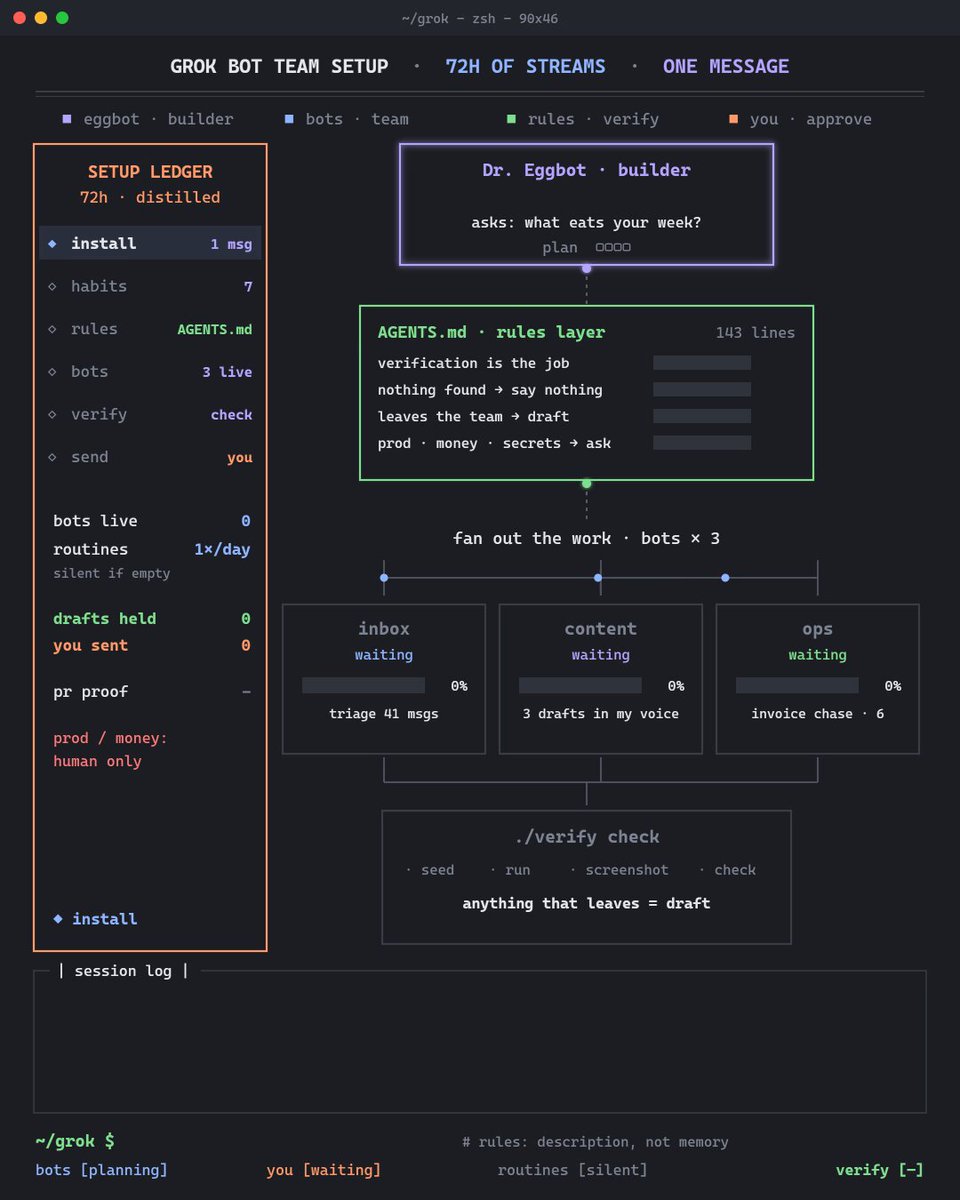Click the text asks: what eats your week?
The width and height of the screenshot is (960, 1200).
[x=586, y=223]
